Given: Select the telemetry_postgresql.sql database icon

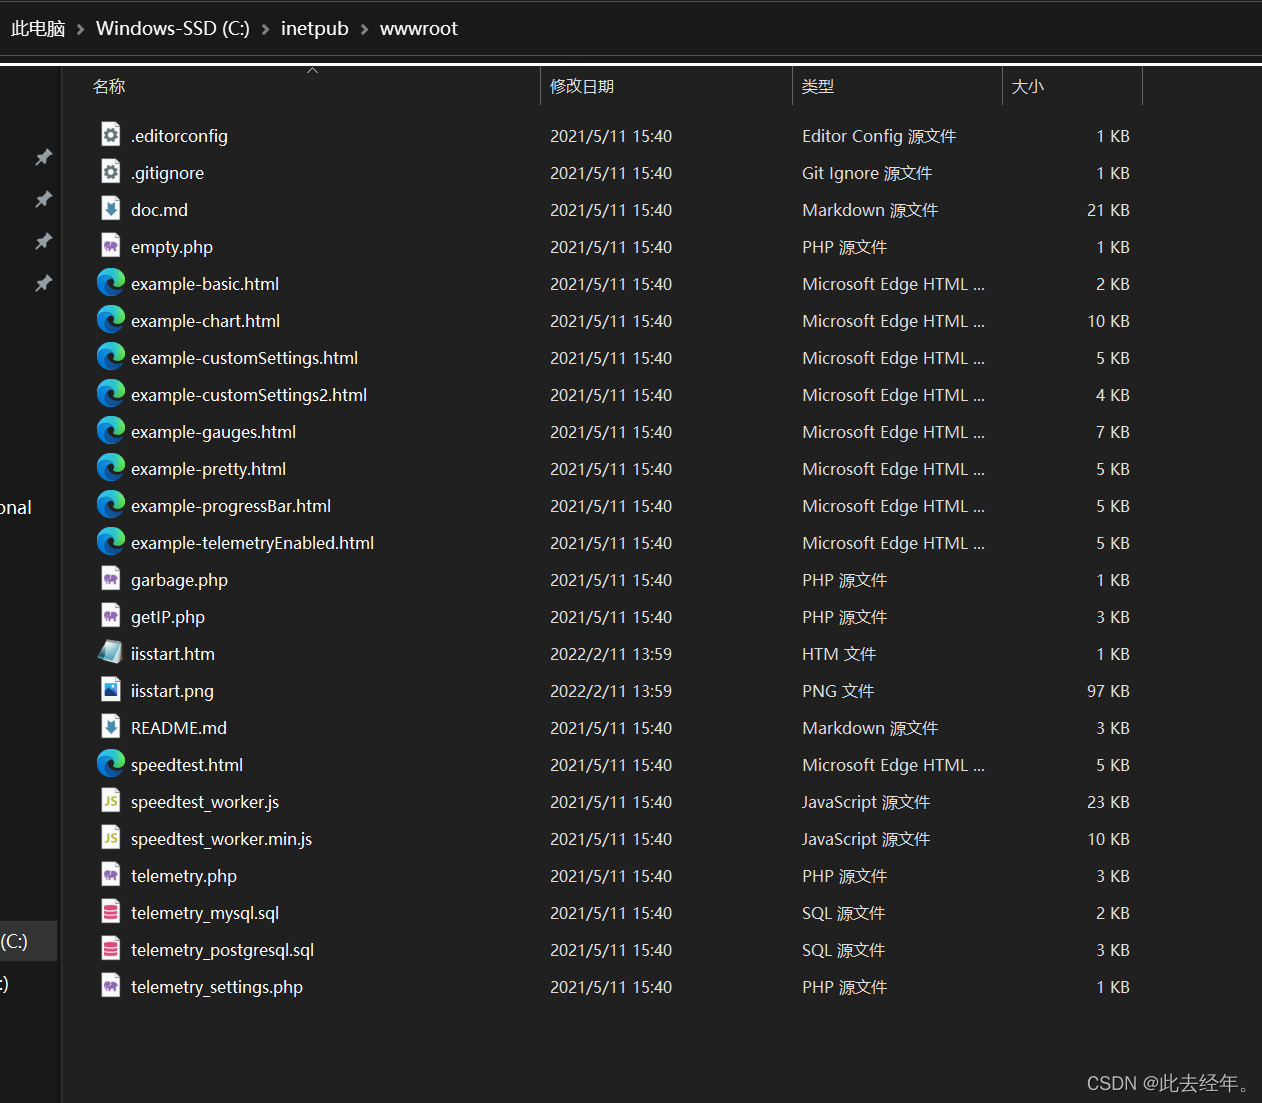Looking at the screenshot, I should (111, 949).
